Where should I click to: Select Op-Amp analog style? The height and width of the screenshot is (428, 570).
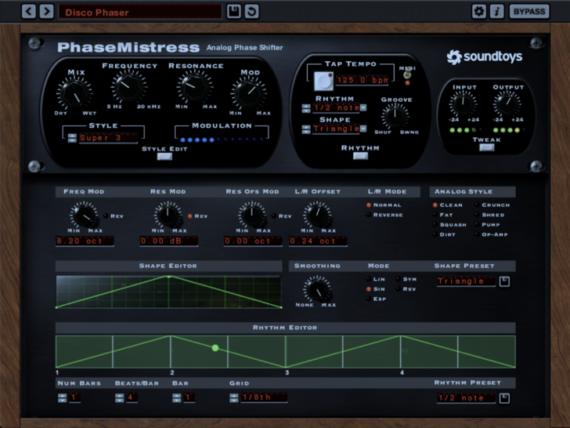pyautogui.click(x=491, y=235)
